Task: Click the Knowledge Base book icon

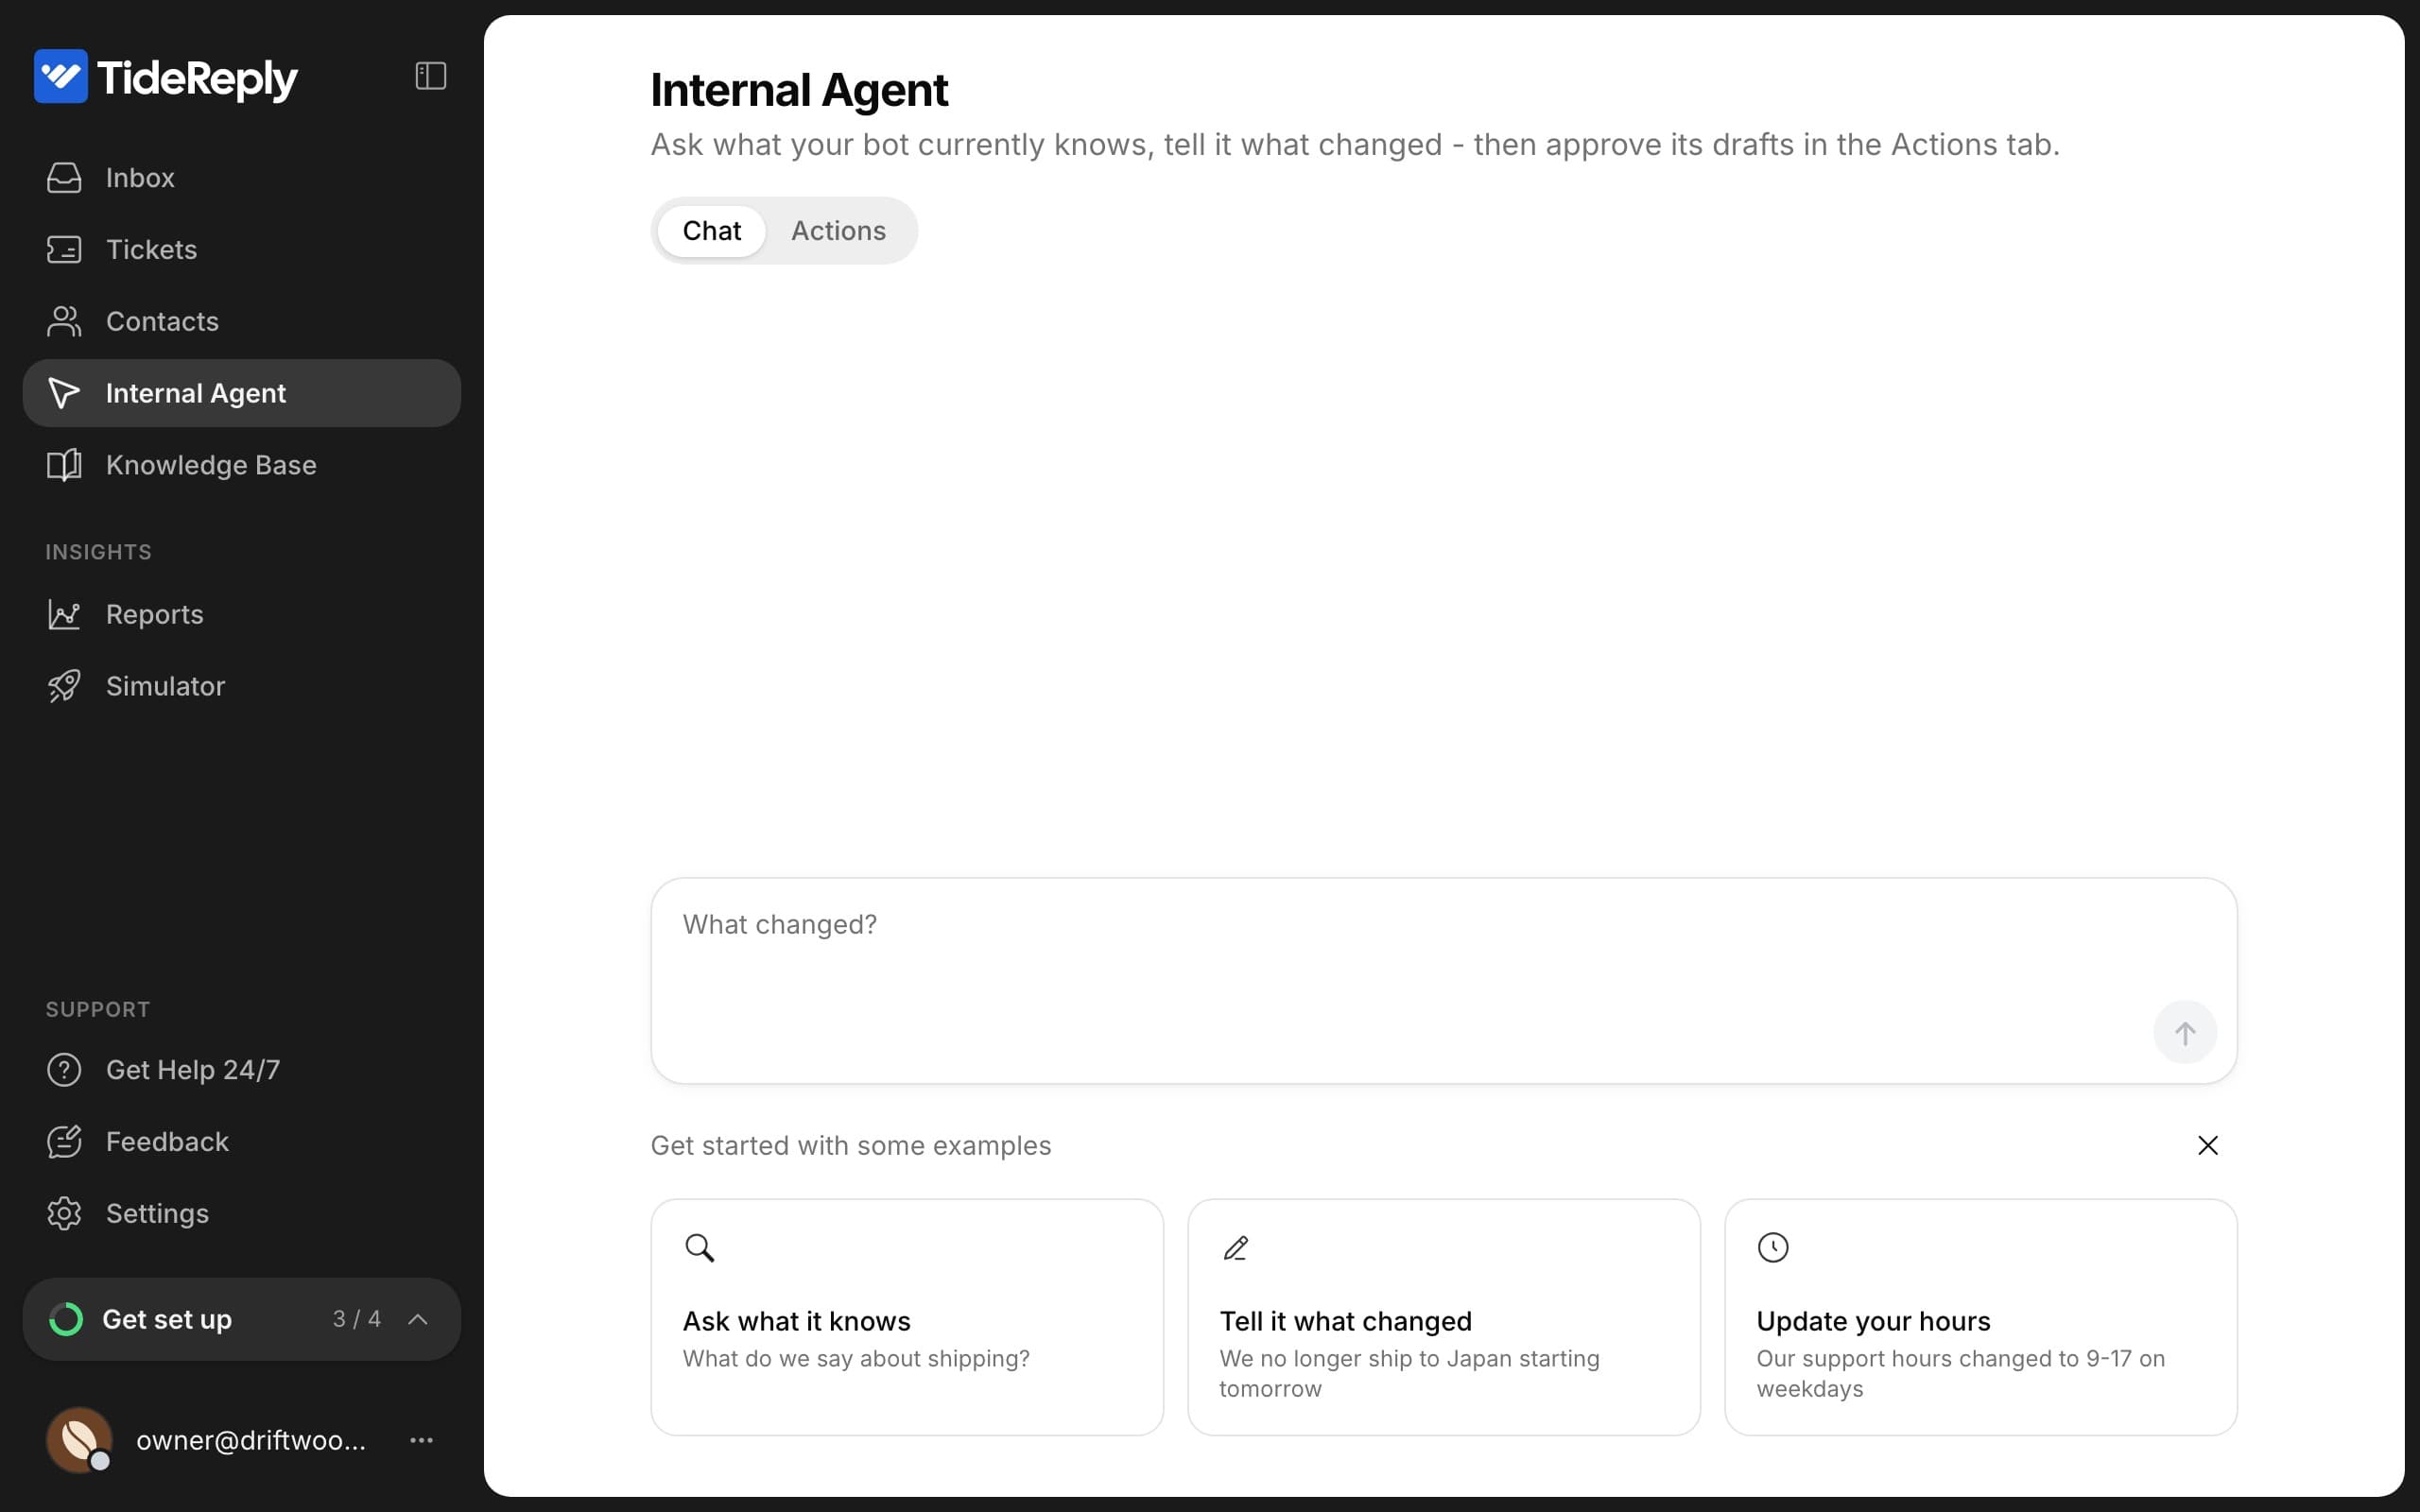Action: 64,465
